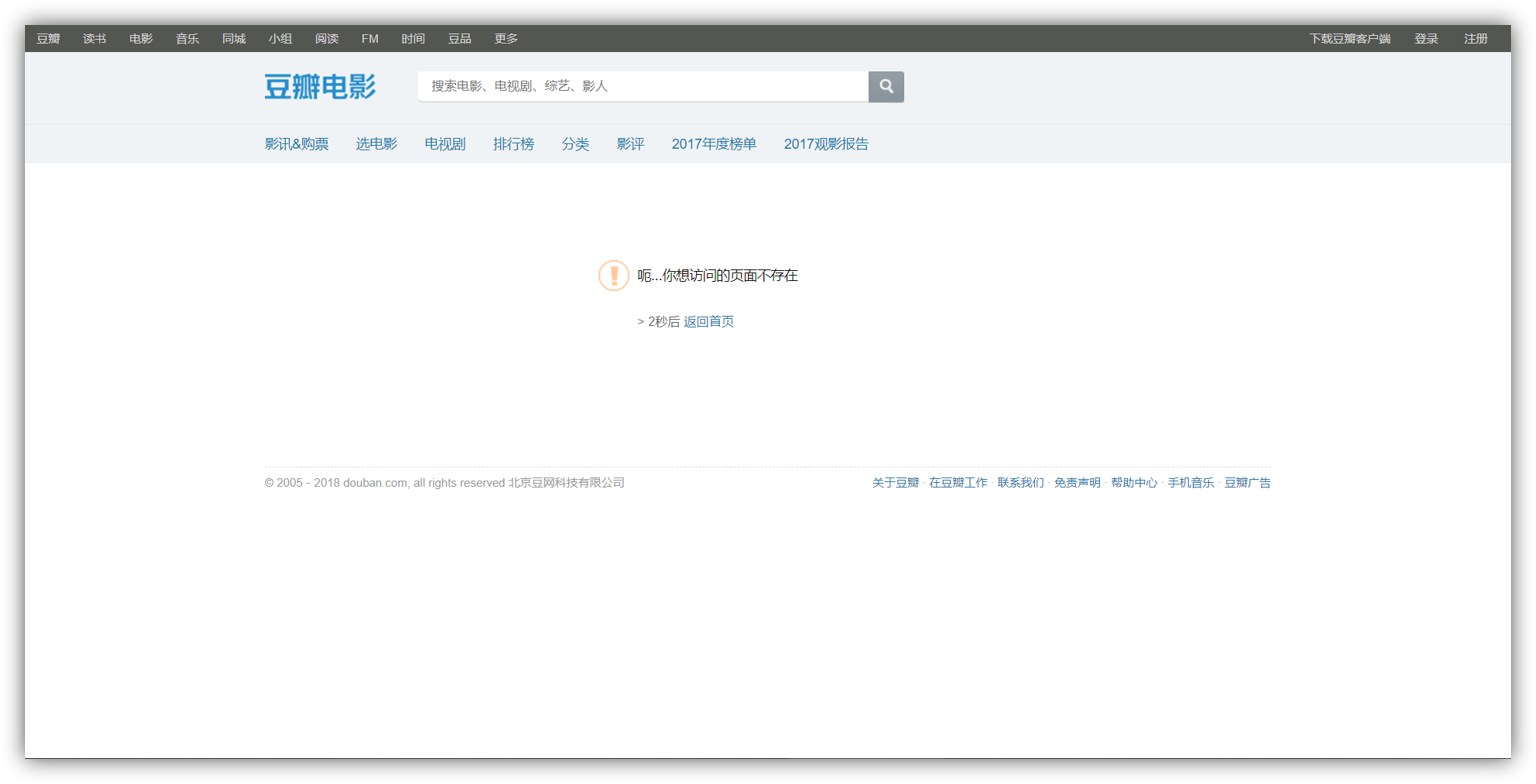Click 在豆瓣工作 footer link
The width and height of the screenshot is (1536, 784).
click(x=958, y=483)
